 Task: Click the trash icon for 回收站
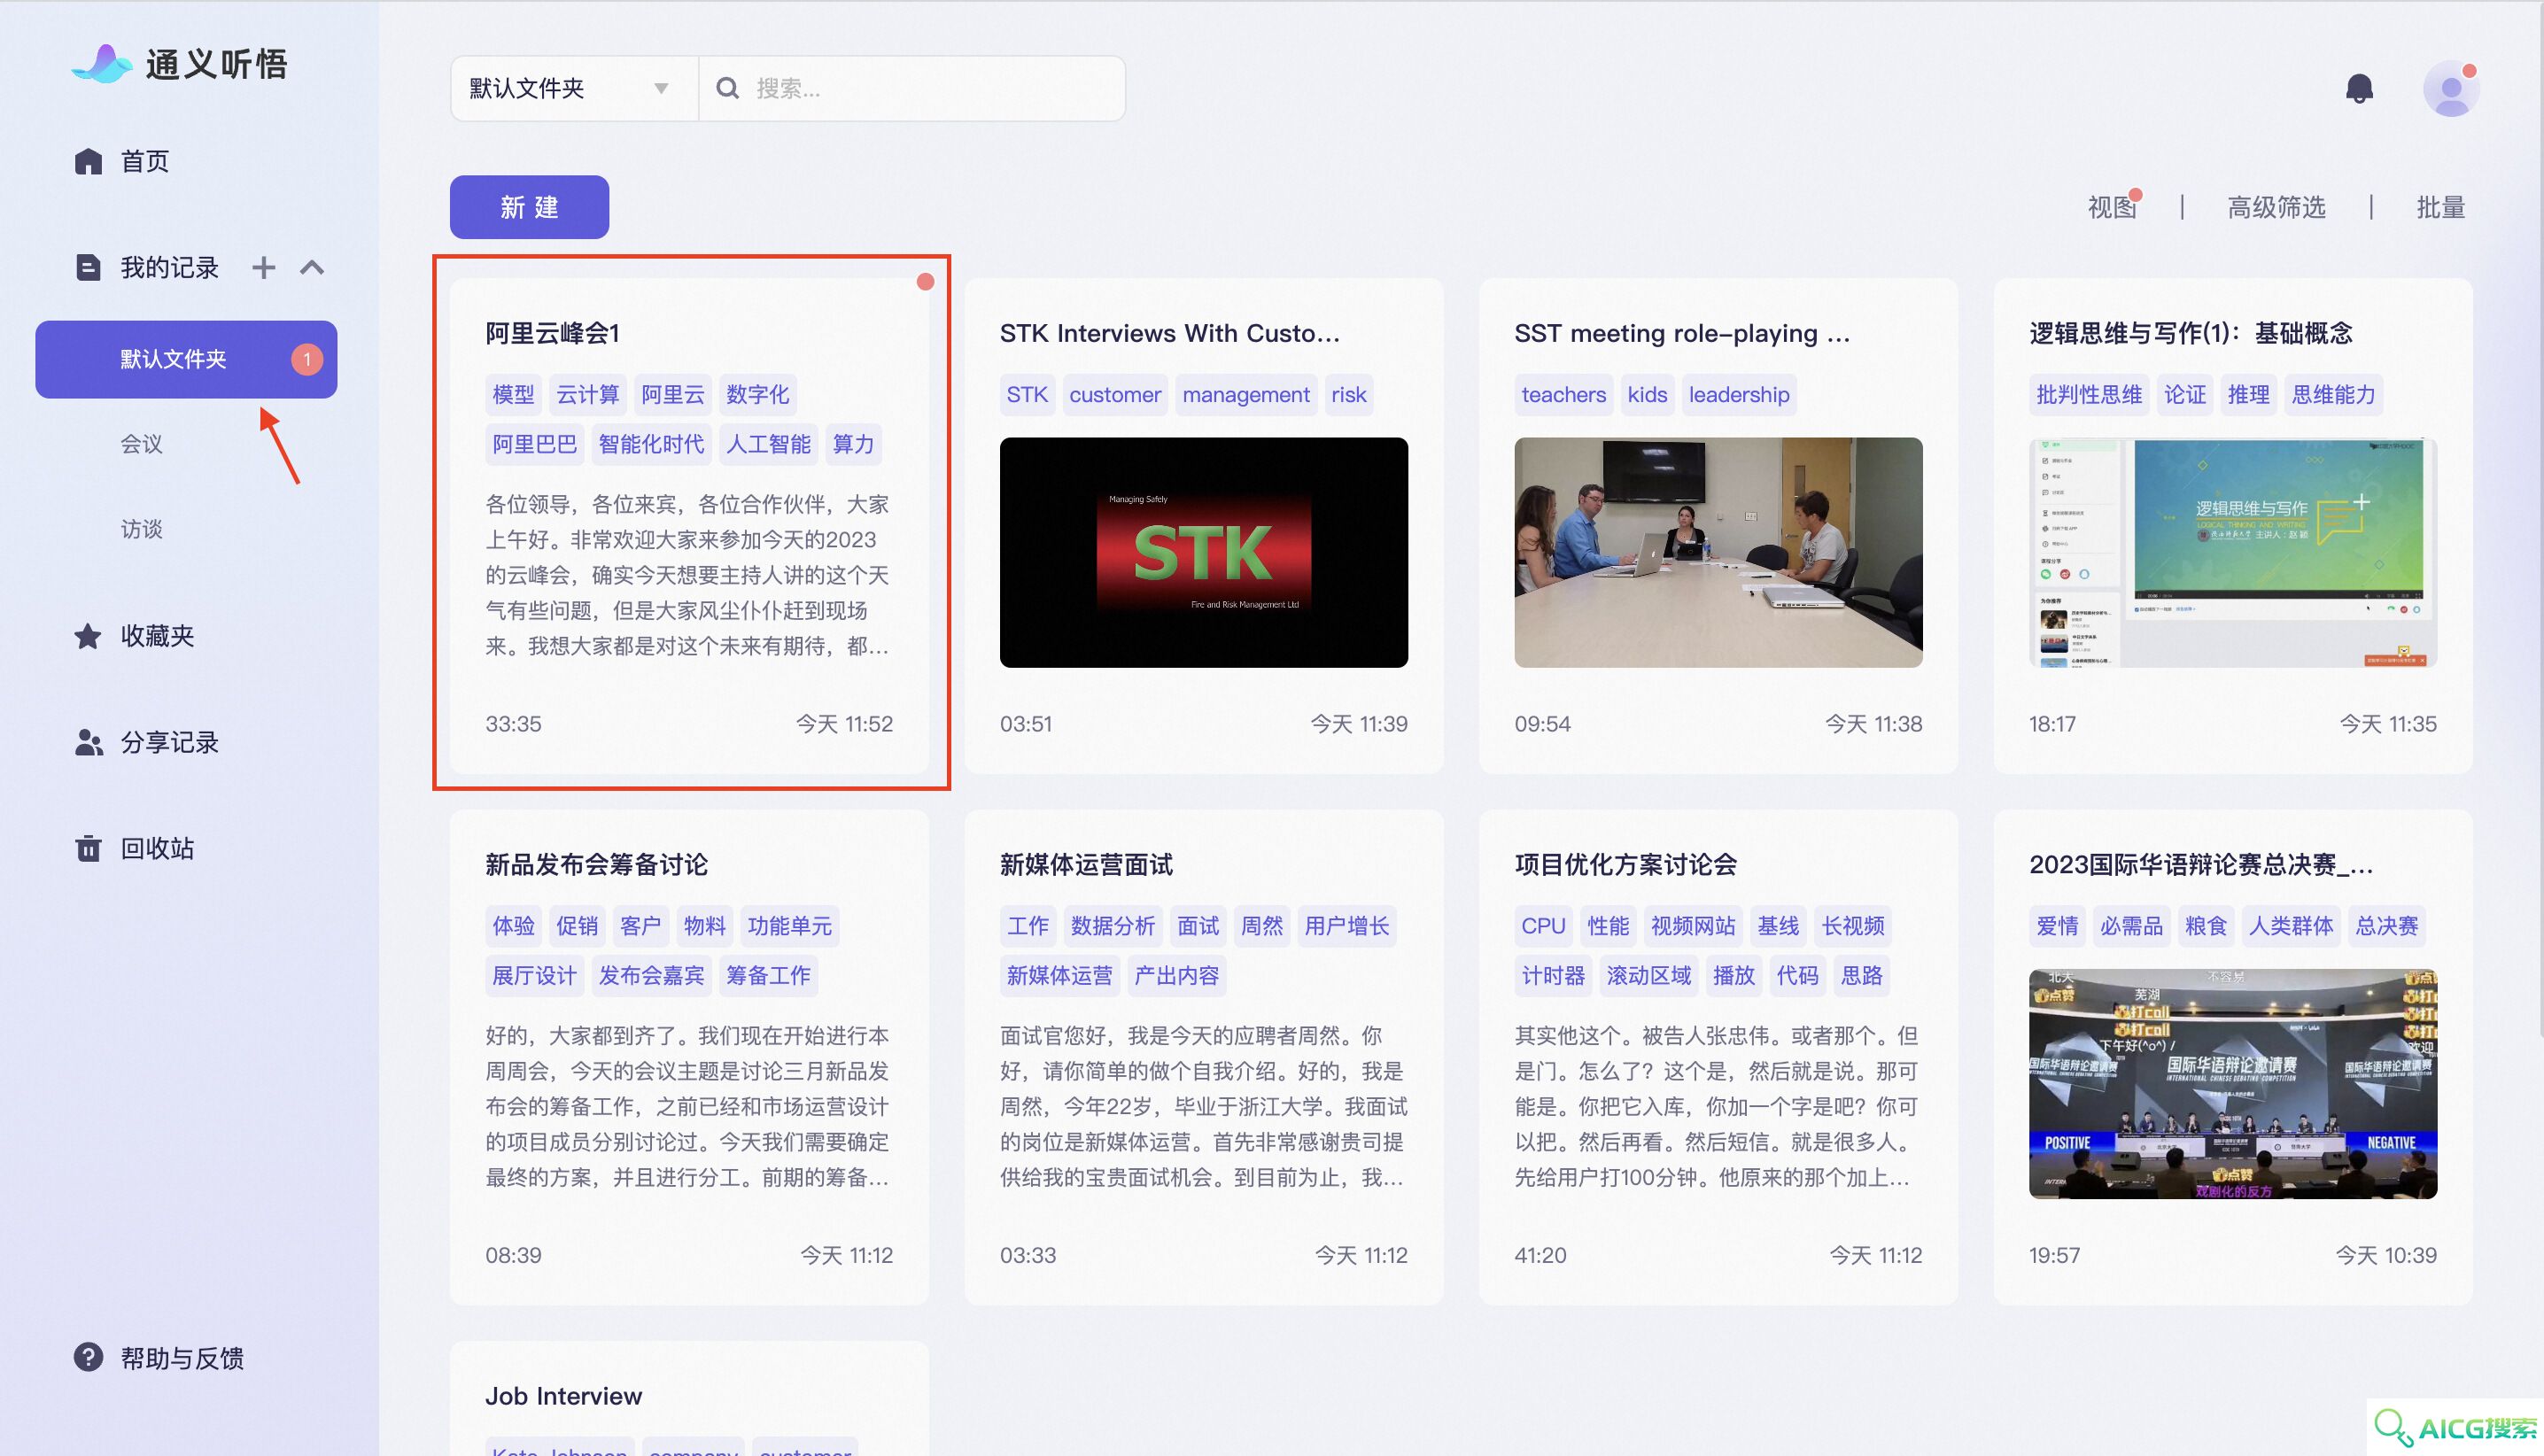point(88,848)
